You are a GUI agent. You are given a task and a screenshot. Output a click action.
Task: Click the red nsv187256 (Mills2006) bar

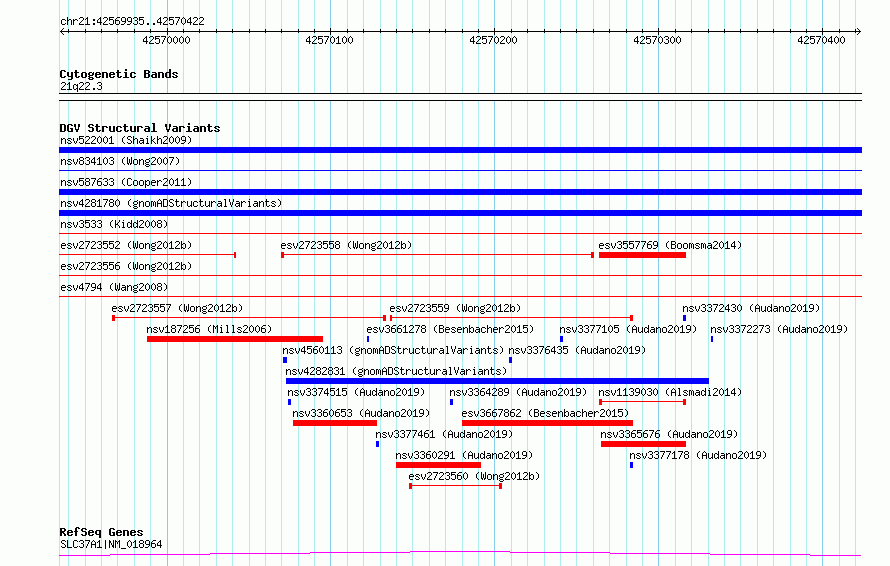point(234,339)
